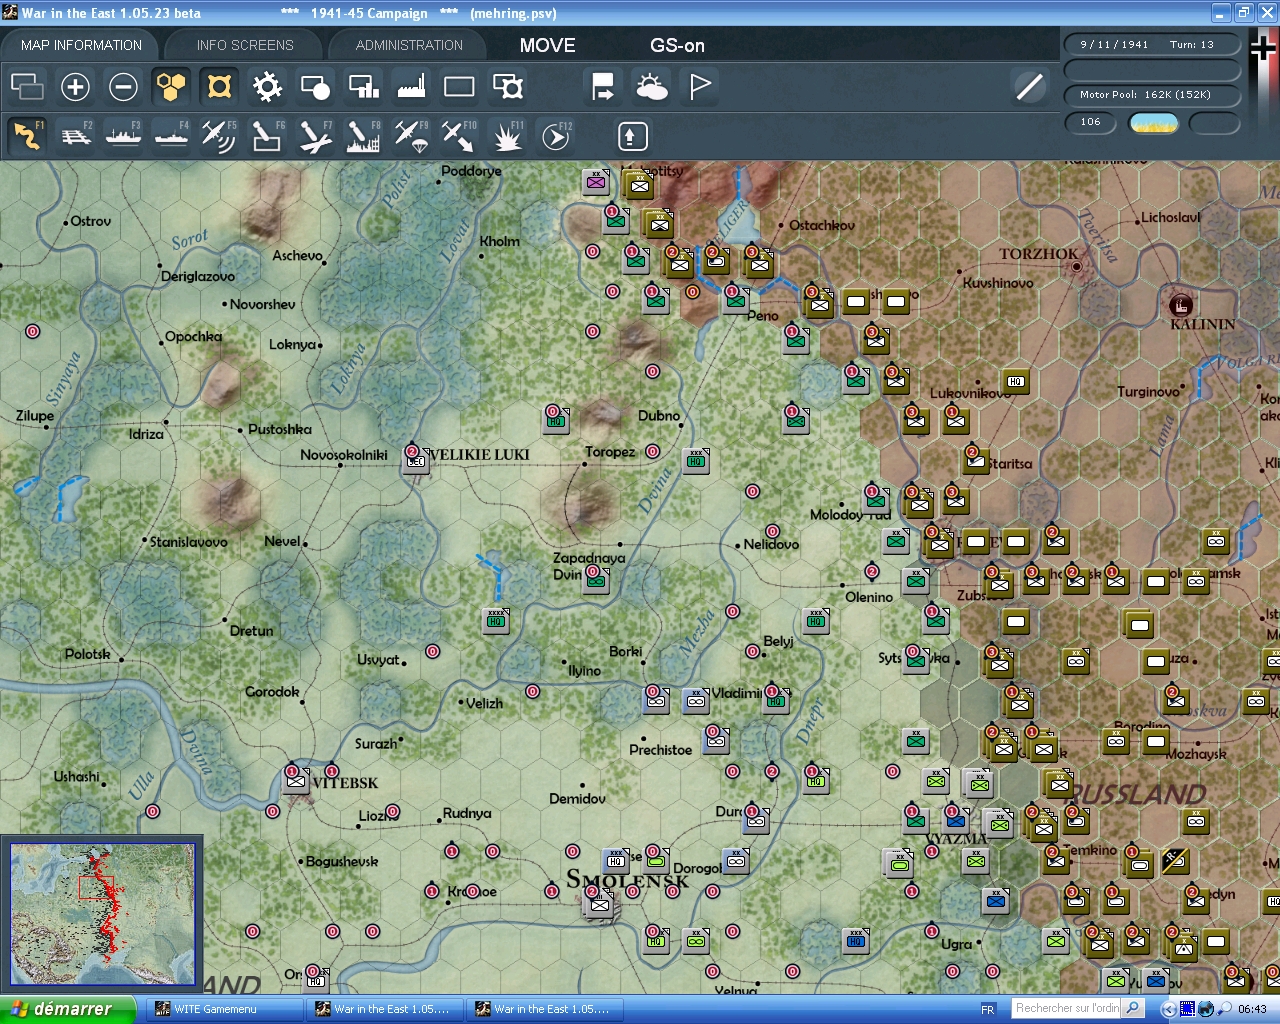Open the MAP INFORMATION tab
Screen dimensions: 1280x1024
(x=81, y=45)
